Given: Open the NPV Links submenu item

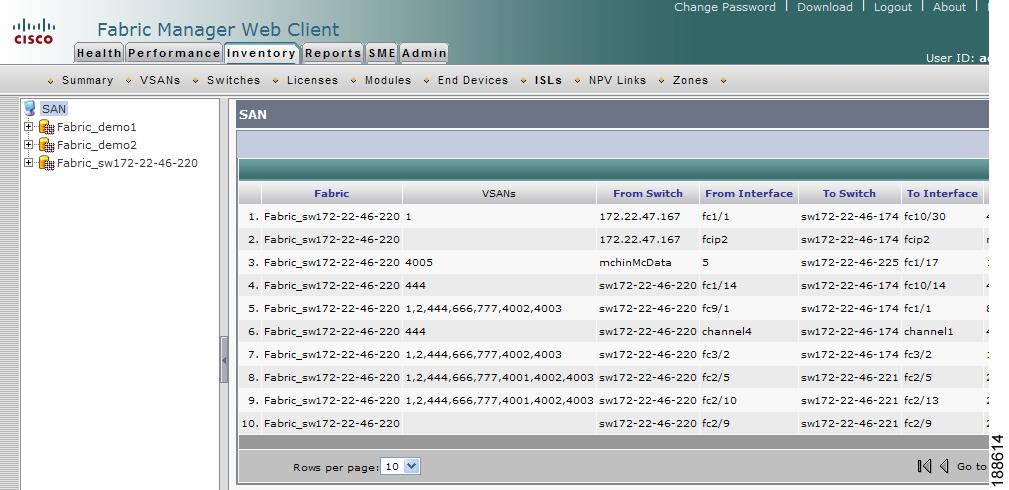Looking at the screenshot, I should (617, 80).
